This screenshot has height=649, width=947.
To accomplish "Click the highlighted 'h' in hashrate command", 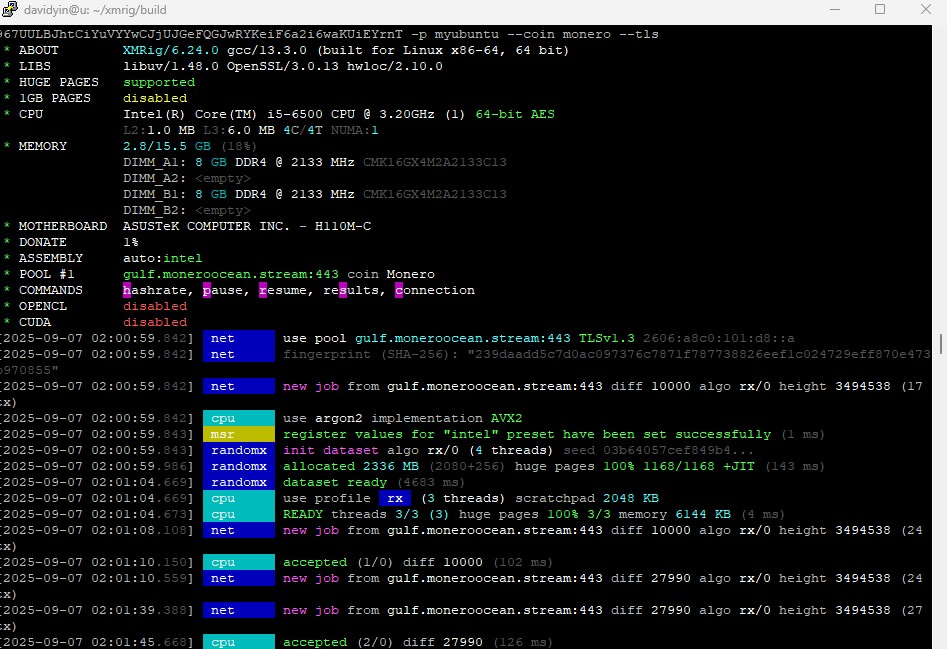I will (x=127, y=290).
